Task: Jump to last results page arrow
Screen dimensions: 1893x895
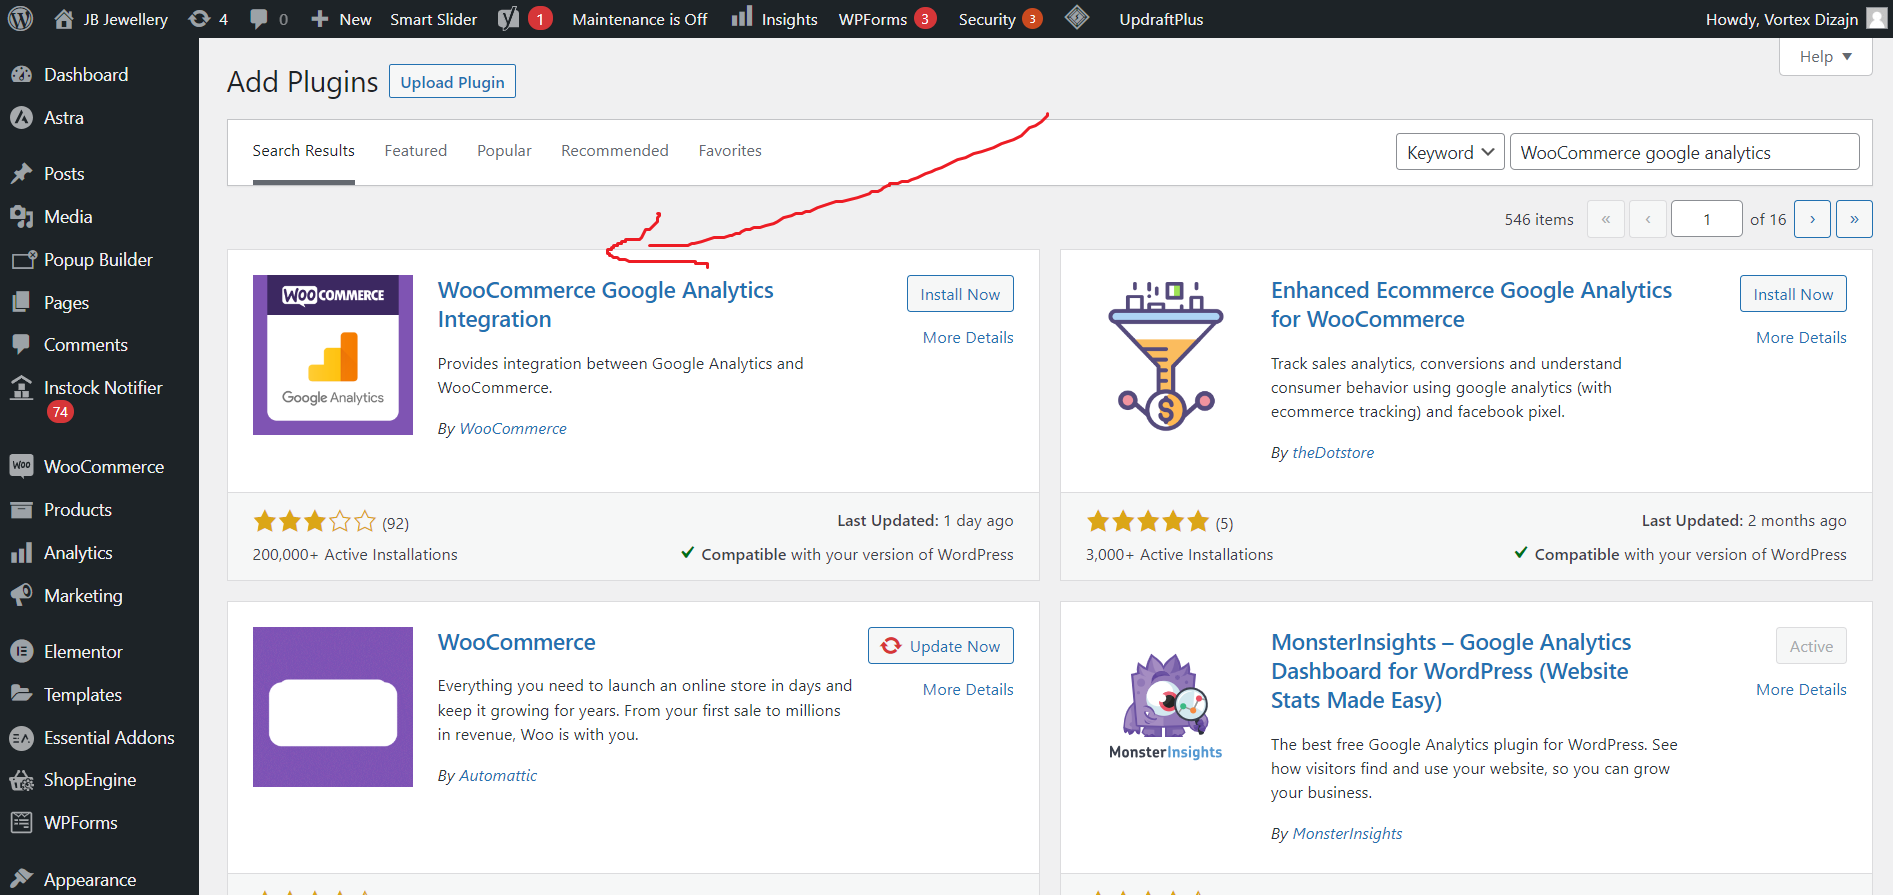Action: (1854, 219)
